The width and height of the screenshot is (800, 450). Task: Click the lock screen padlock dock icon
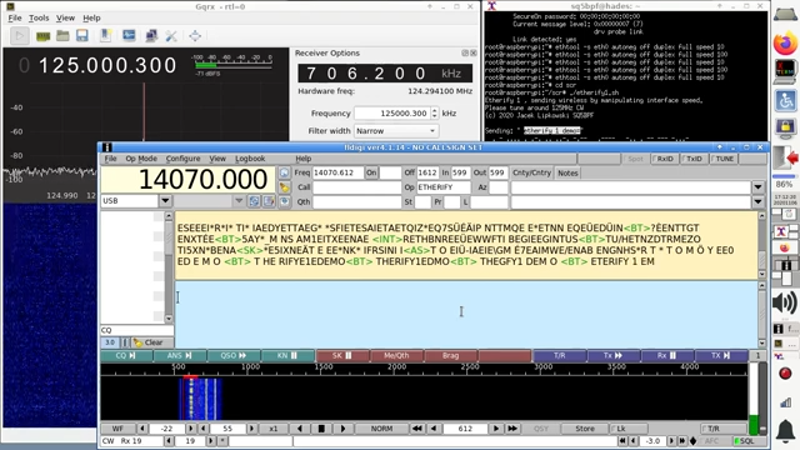pyautogui.click(x=786, y=127)
